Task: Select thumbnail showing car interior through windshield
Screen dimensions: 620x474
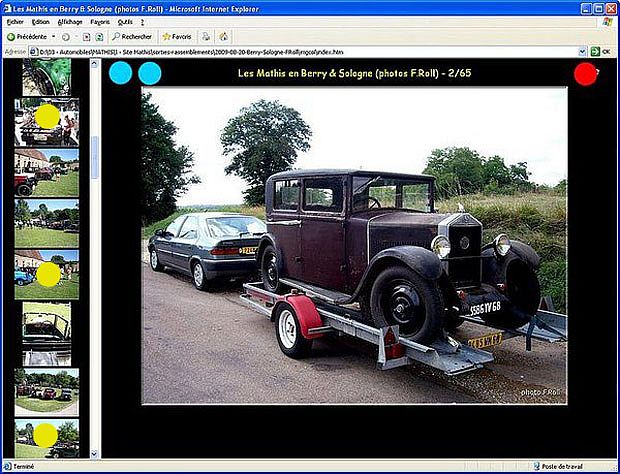Action: pyautogui.click(x=46, y=325)
